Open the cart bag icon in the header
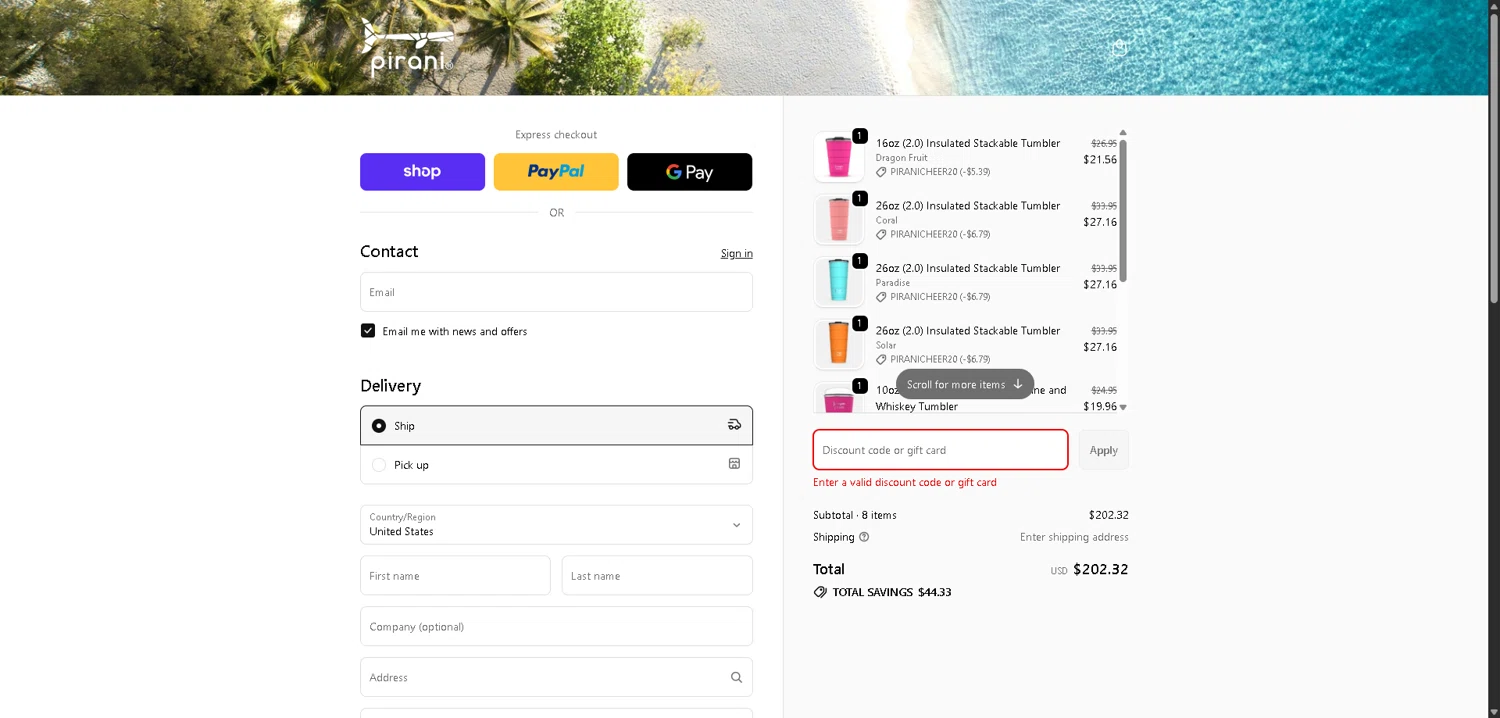 click(x=1120, y=47)
